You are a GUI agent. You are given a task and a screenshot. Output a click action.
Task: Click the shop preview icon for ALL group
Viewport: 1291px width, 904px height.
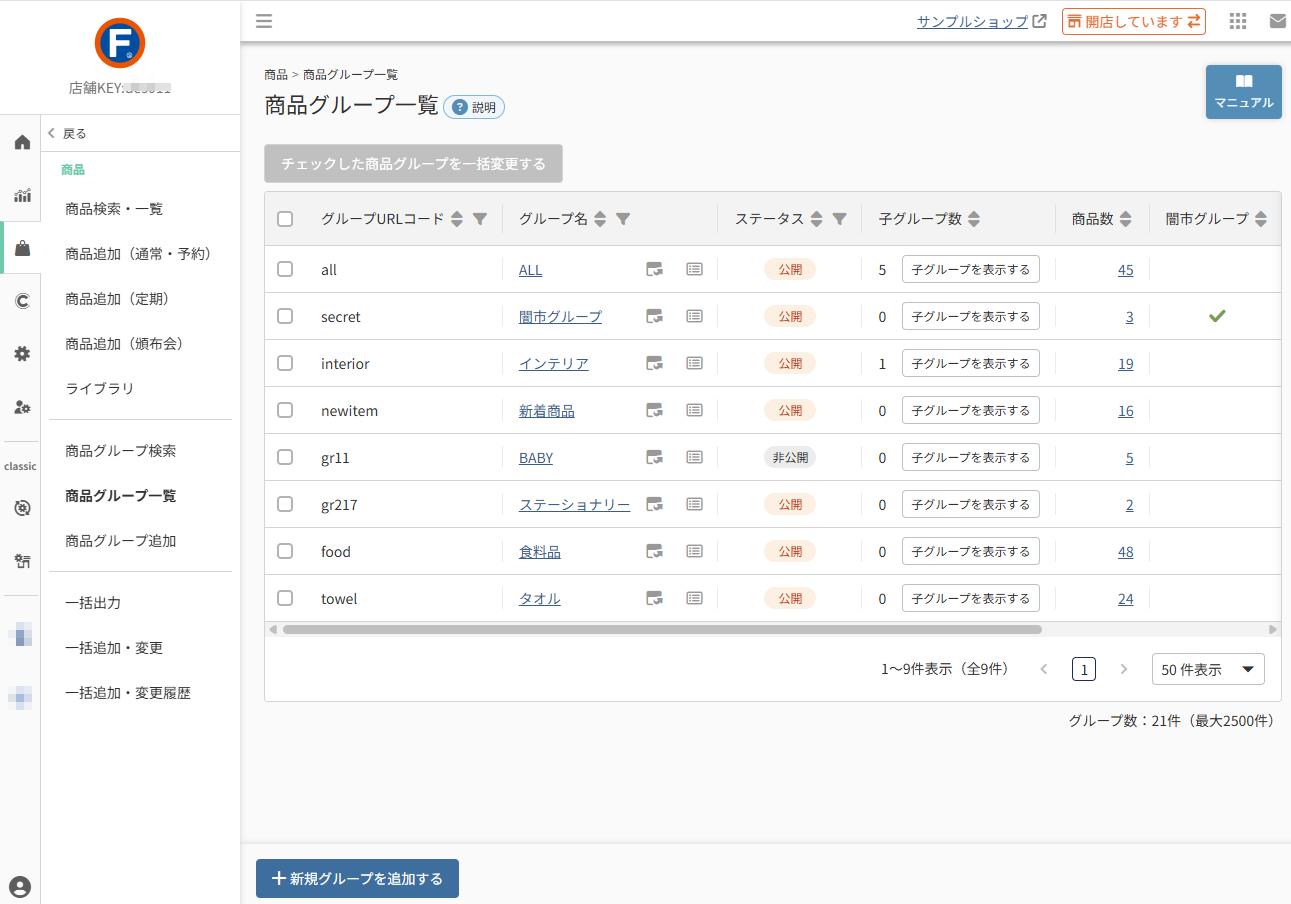tap(655, 269)
